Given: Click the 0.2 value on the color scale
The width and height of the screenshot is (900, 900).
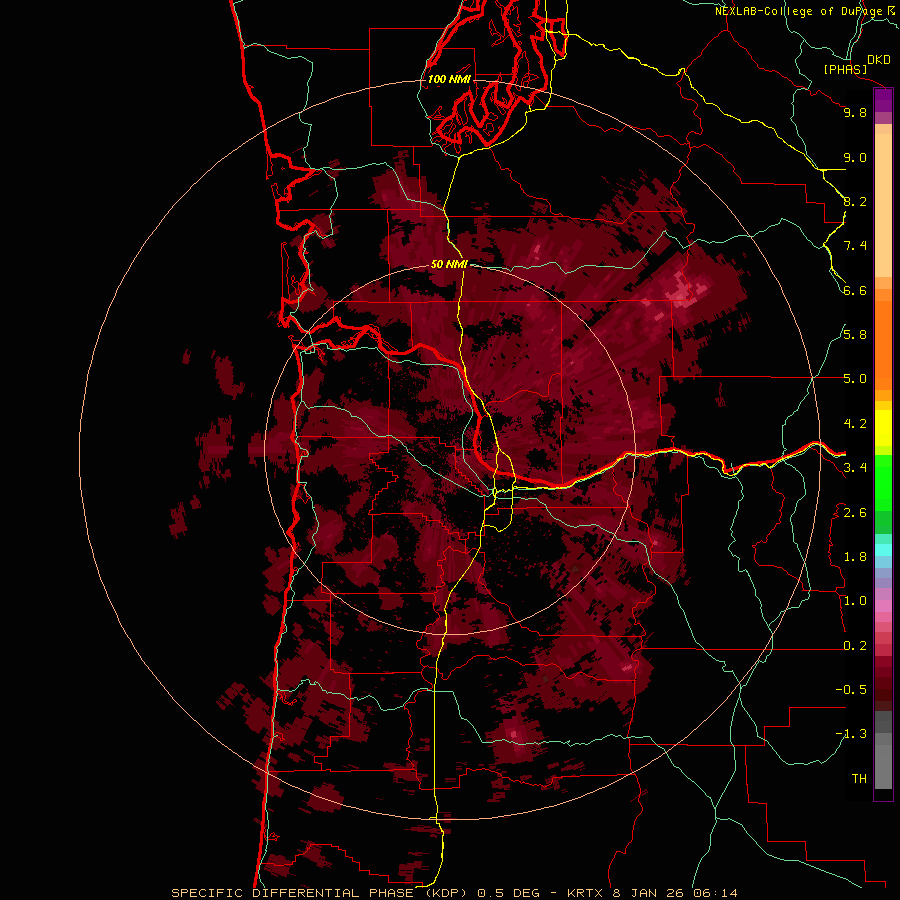Looking at the screenshot, I should (x=855, y=646).
